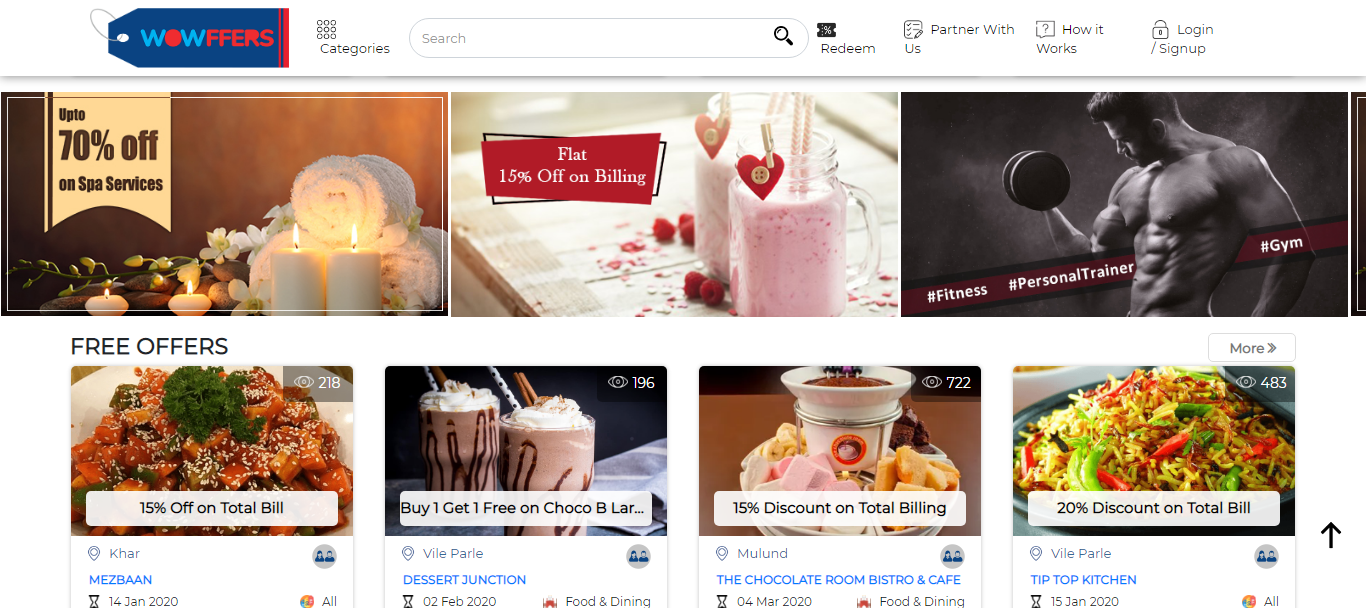This screenshot has height=608, width=1366.
Task: Click Food & Dining on Chocolate Room card
Action: [x=922, y=601]
